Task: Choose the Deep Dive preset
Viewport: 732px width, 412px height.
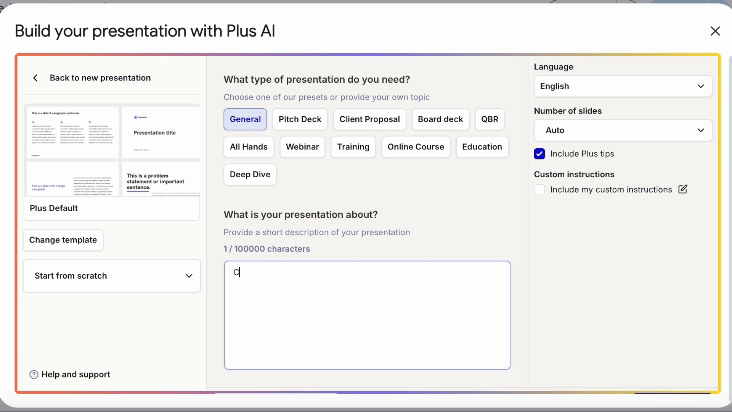Action: (x=250, y=174)
